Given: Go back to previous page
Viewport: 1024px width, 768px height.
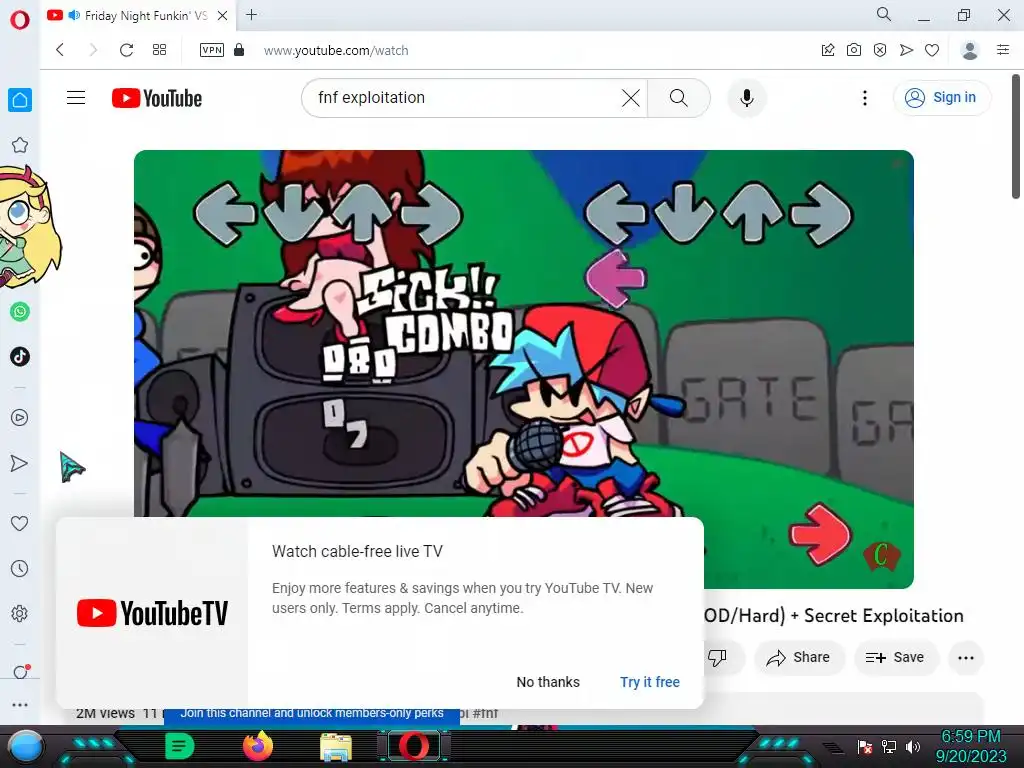Looking at the screenshot, I should click(60, 50).
